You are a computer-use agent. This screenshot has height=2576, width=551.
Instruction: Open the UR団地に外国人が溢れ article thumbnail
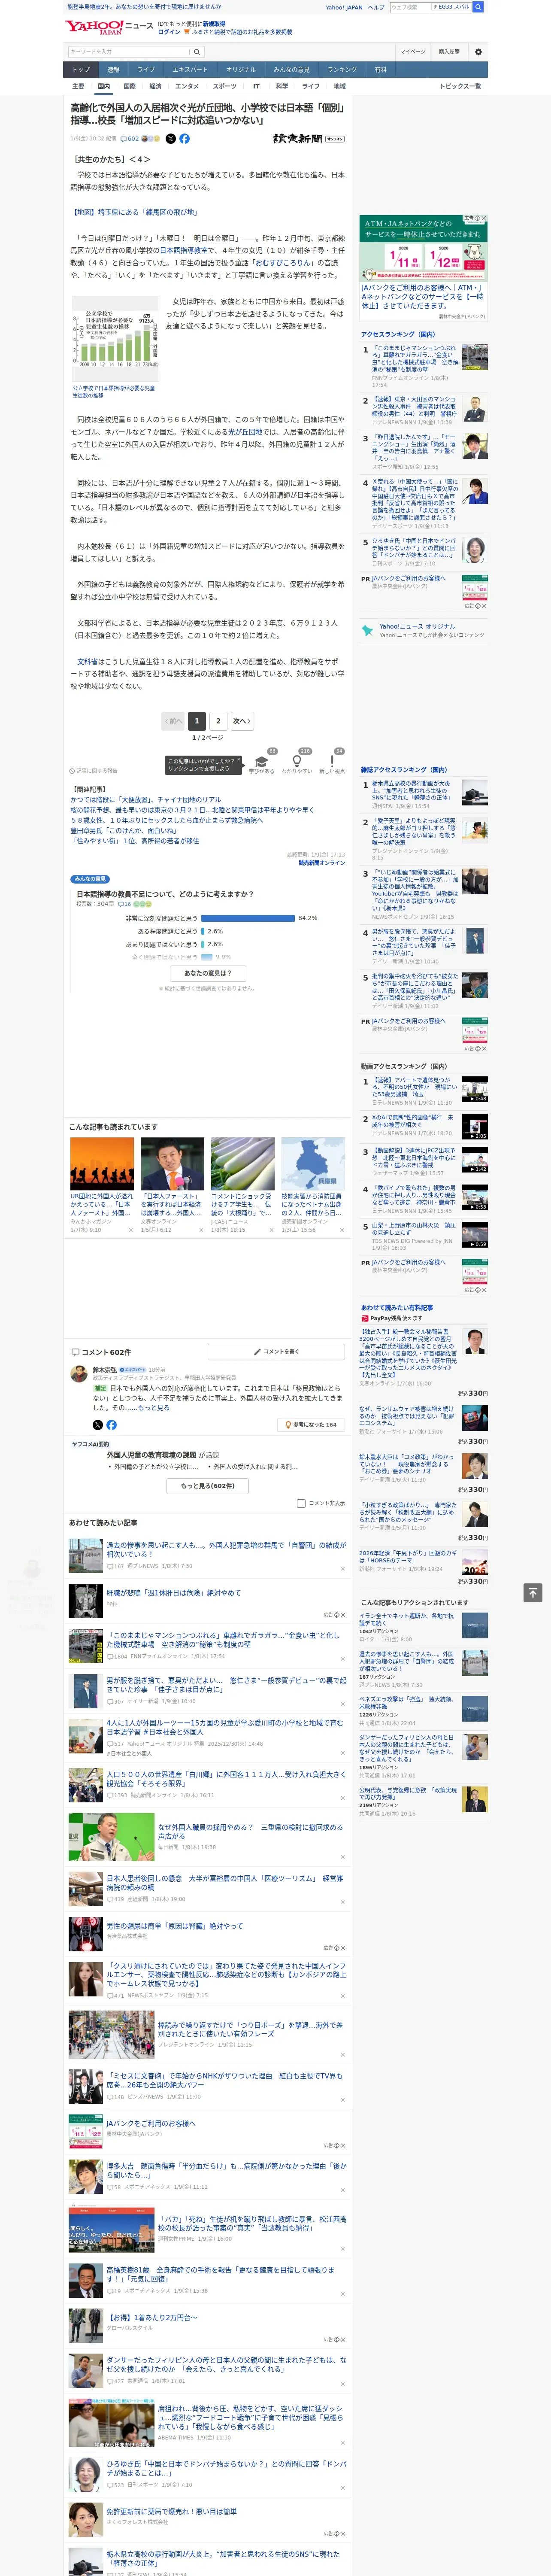pyautogui.click(x=102, y=1163)
